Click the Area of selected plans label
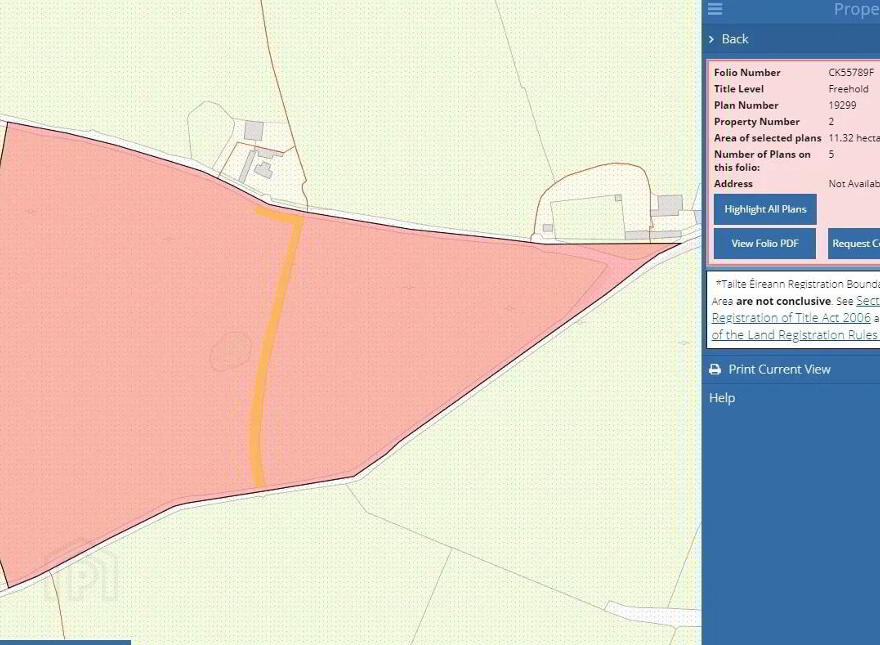Screen dimensions: 880x645 [x=767, y=138]
